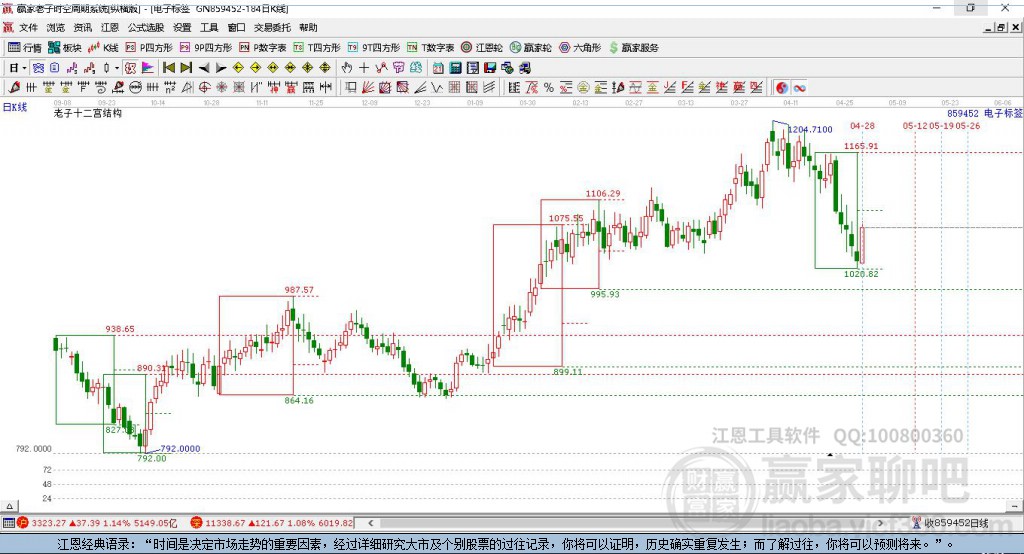Image resolution: width=1024 pixels, height=554 pixels.
Task: Open the 9T四方形 tool
Action: (374, 48)
